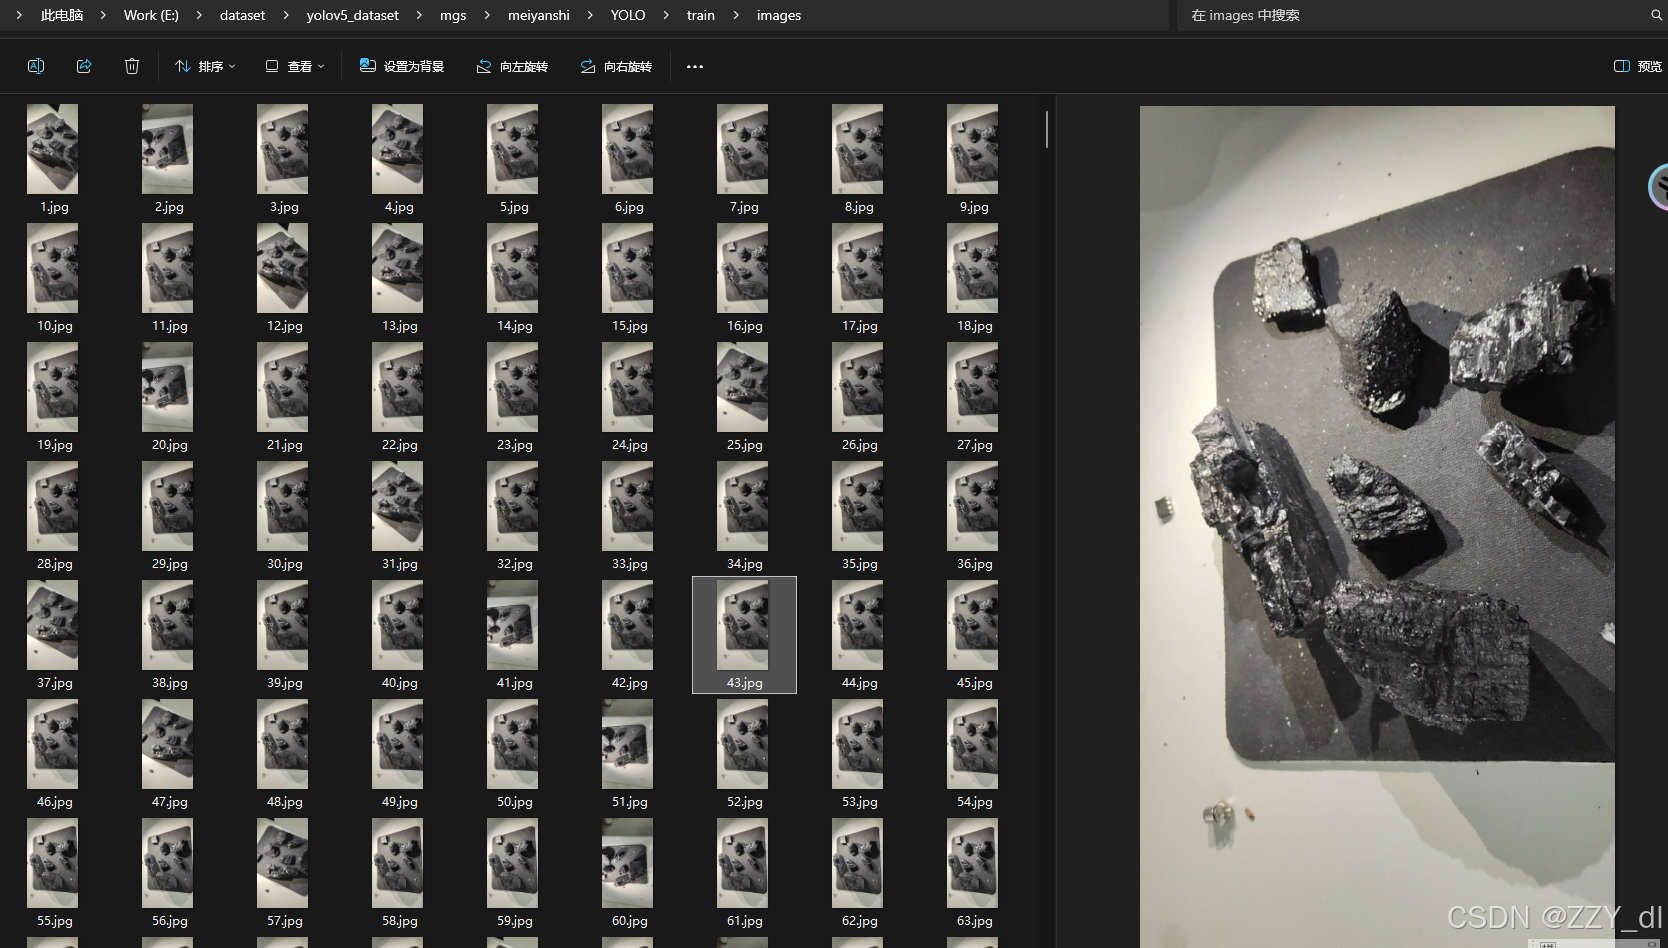Select the 41.jpg thumbnail
Viewport: 1668px width, 948px height.
point(512,625)
